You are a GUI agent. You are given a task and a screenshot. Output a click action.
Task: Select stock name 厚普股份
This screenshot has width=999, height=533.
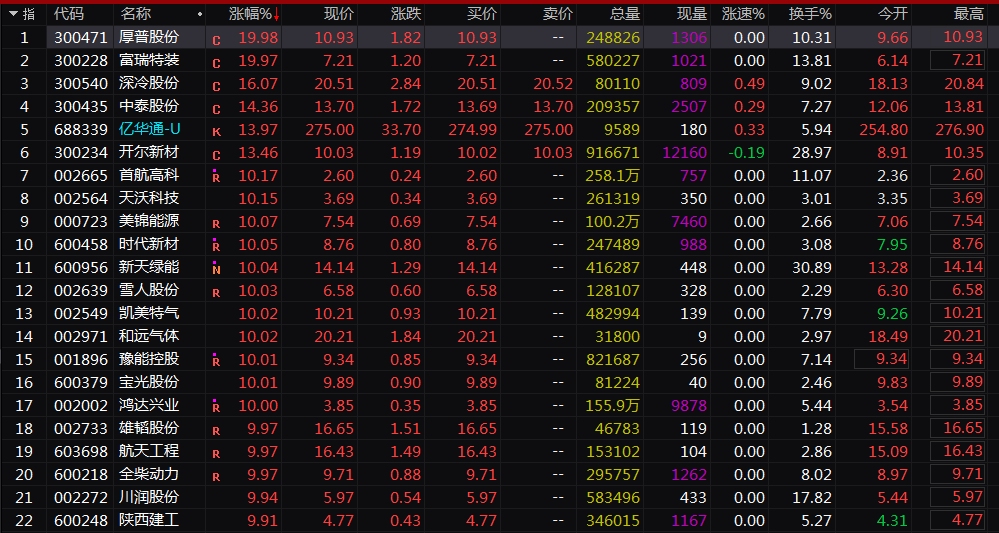[x=149, y=38]
